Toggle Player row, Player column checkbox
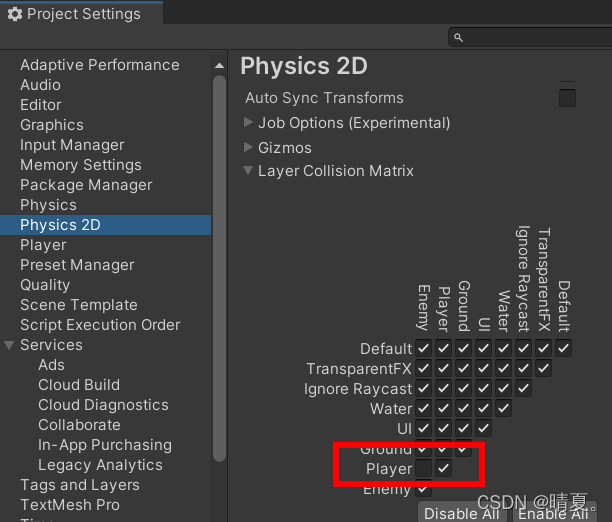 pos(443,468)
